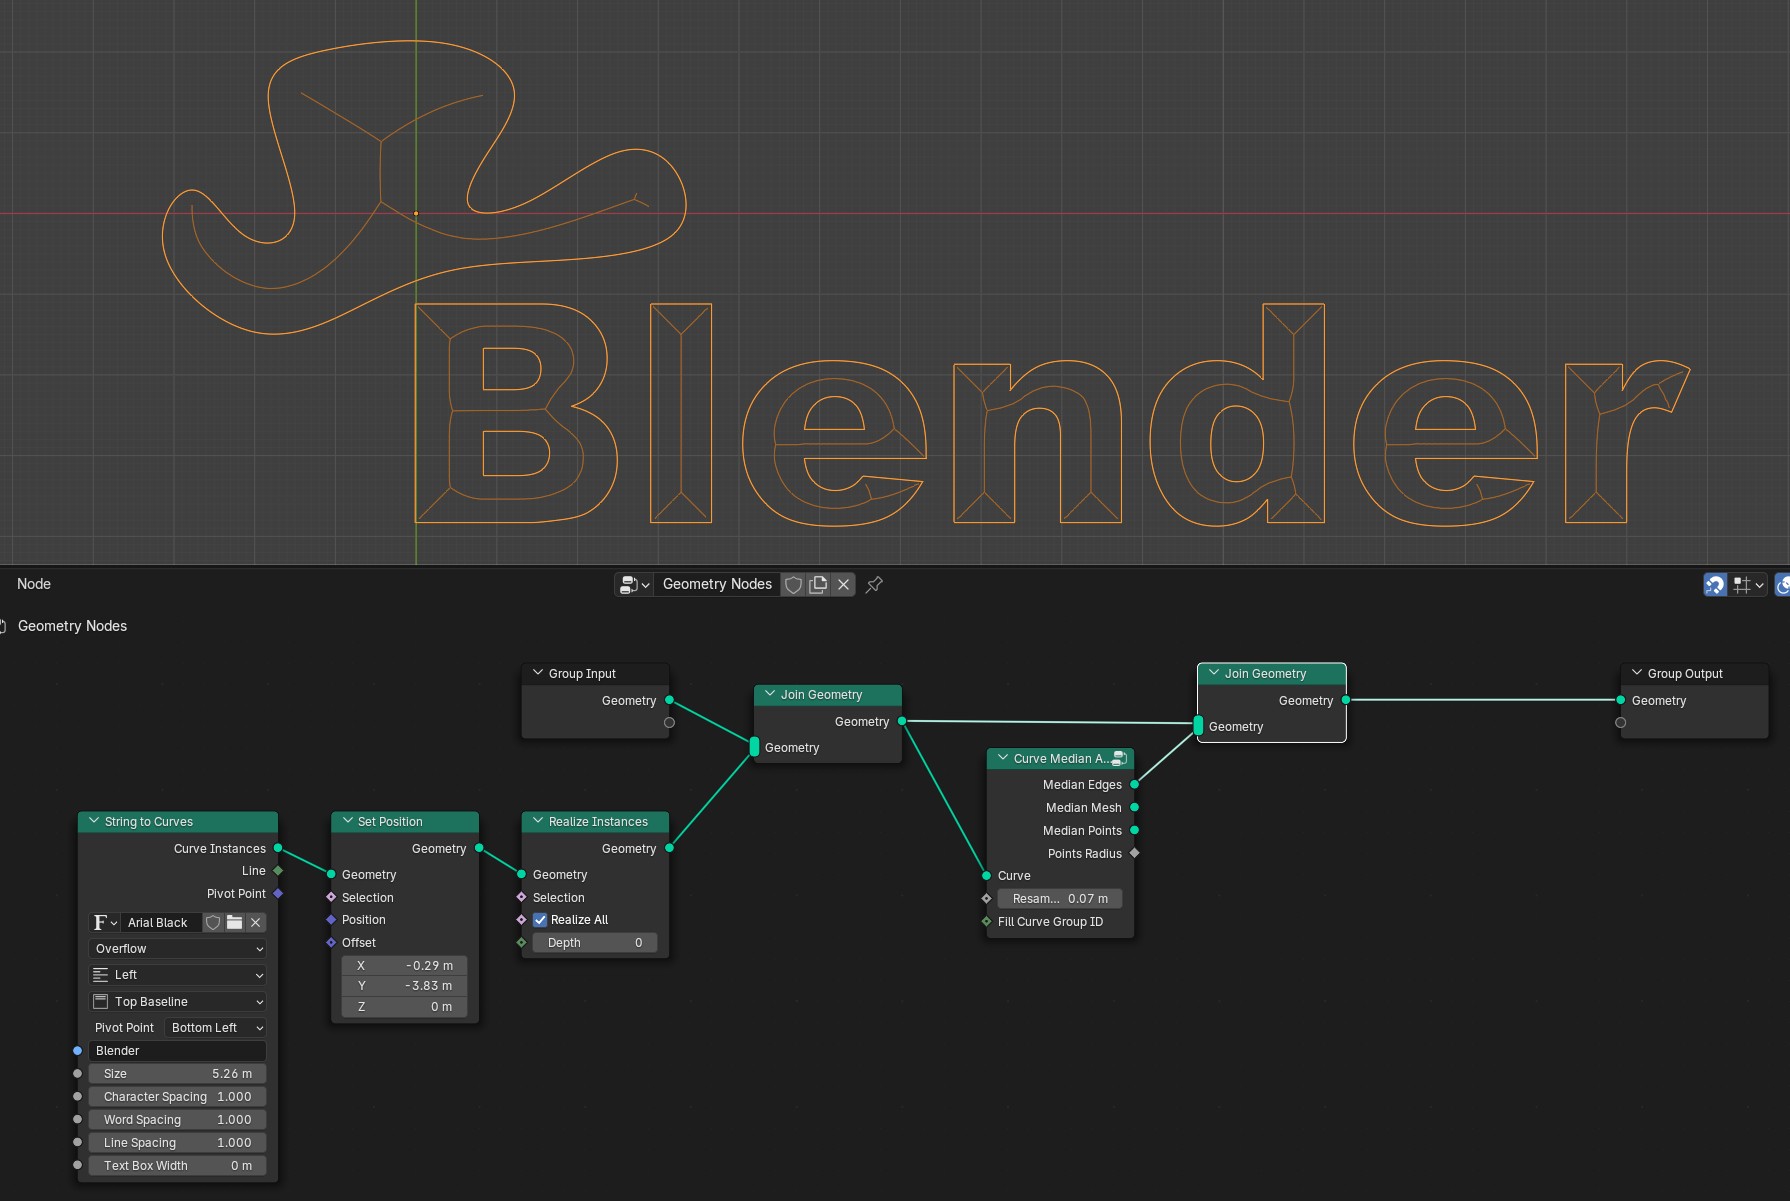Unlink the Arial Black font
1790x1201 pixels.
[256, 923]
